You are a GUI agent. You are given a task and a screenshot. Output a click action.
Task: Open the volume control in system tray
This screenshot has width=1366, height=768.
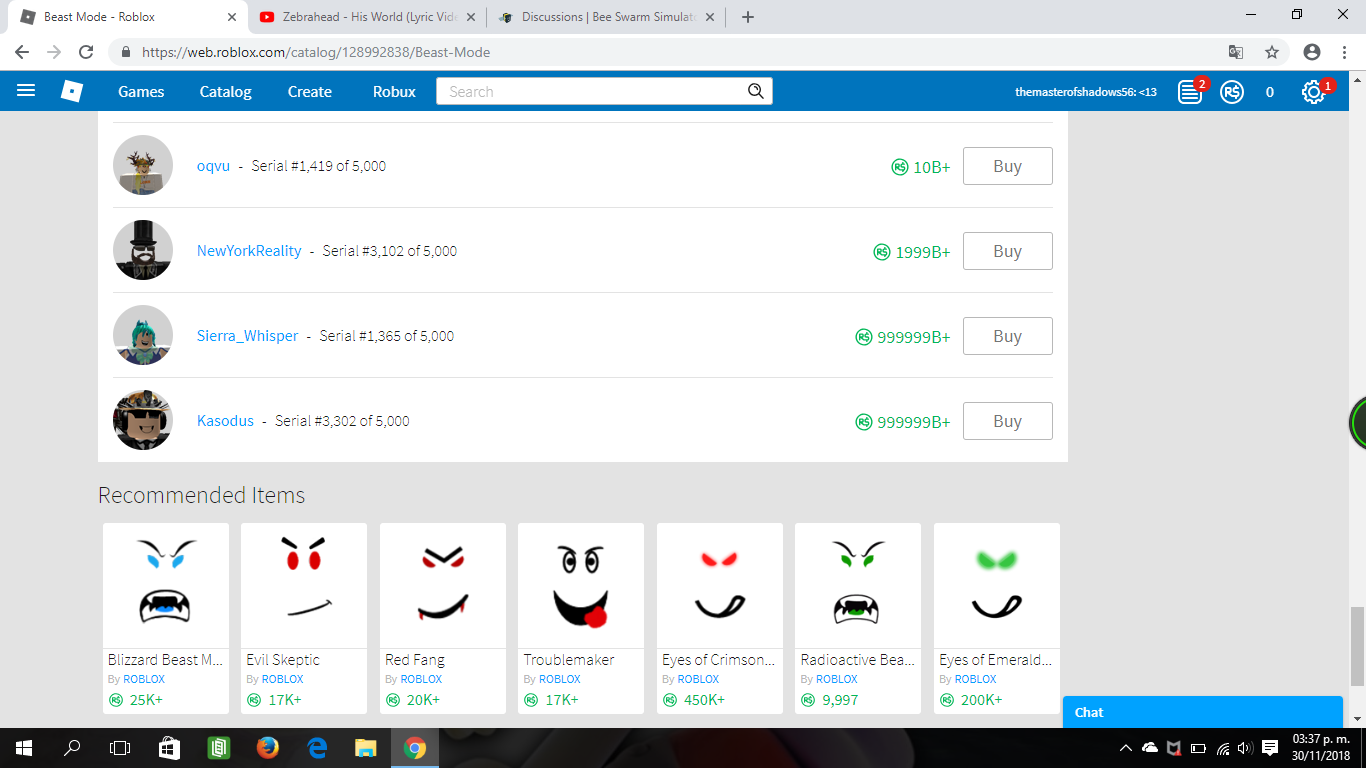coord(1245,748)
